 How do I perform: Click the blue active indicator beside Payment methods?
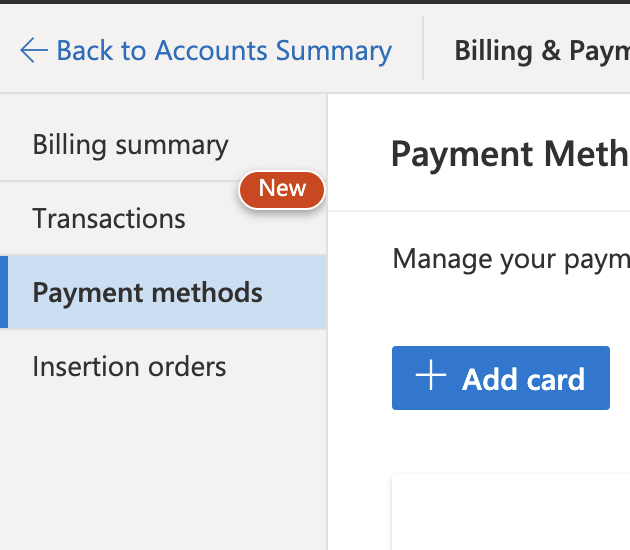pyautogui.click(x=4, y=292)
